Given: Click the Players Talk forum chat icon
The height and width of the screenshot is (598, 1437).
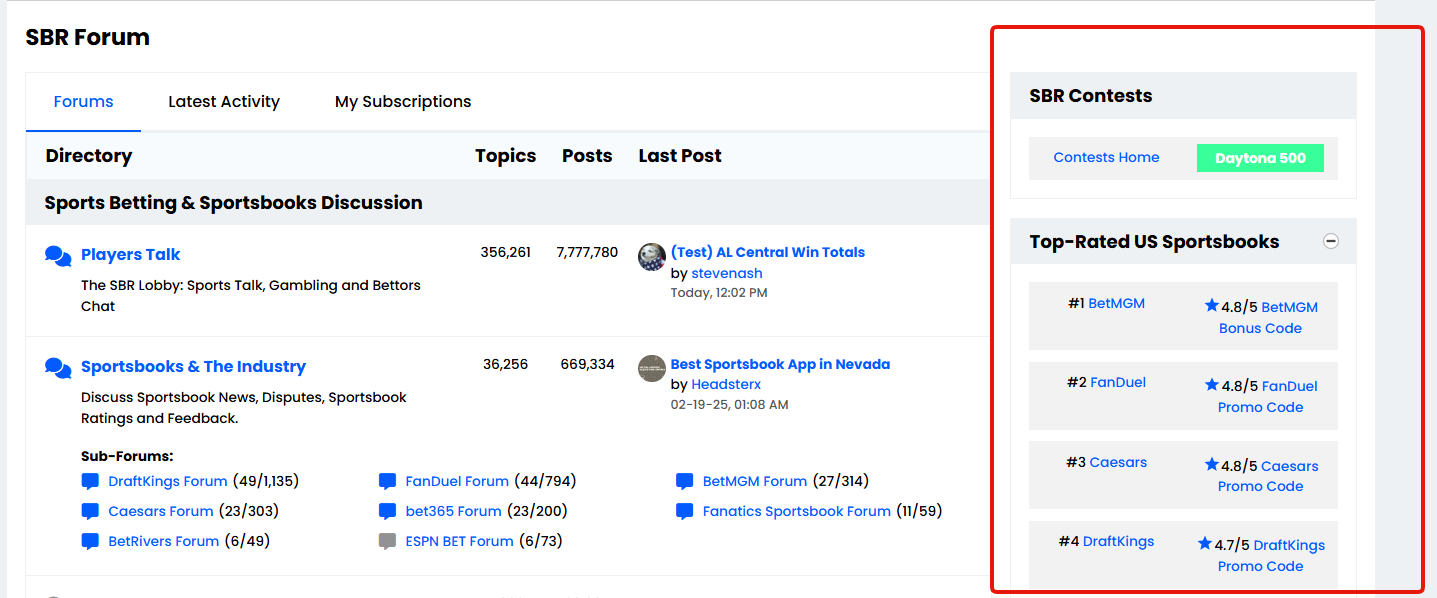Looking at the screenshot, I should pyautogui.click(x=58, y=255).
